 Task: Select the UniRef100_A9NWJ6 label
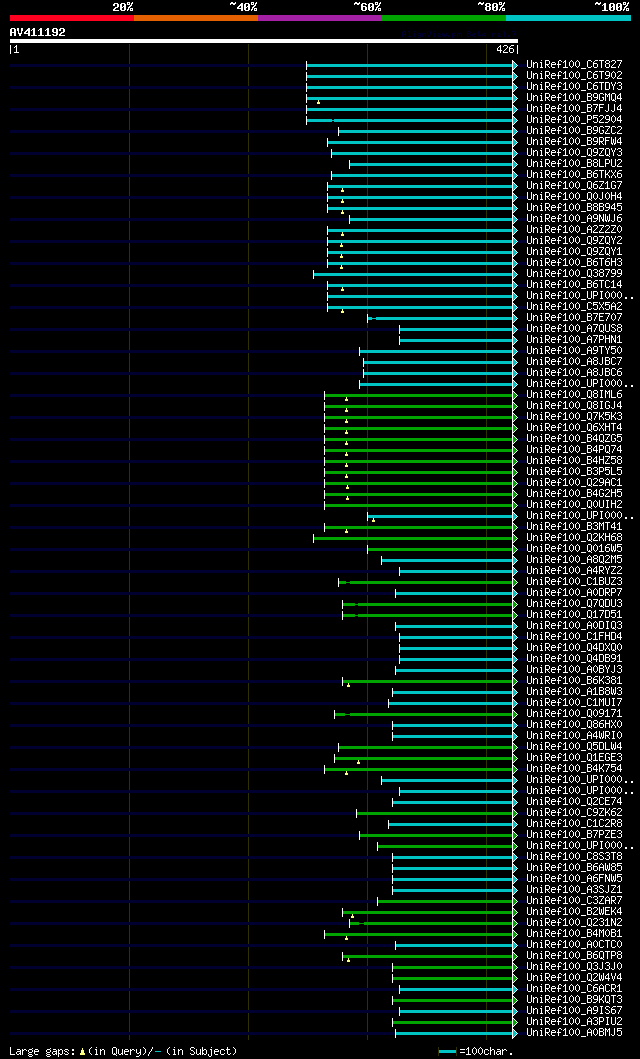click(575, 219)
